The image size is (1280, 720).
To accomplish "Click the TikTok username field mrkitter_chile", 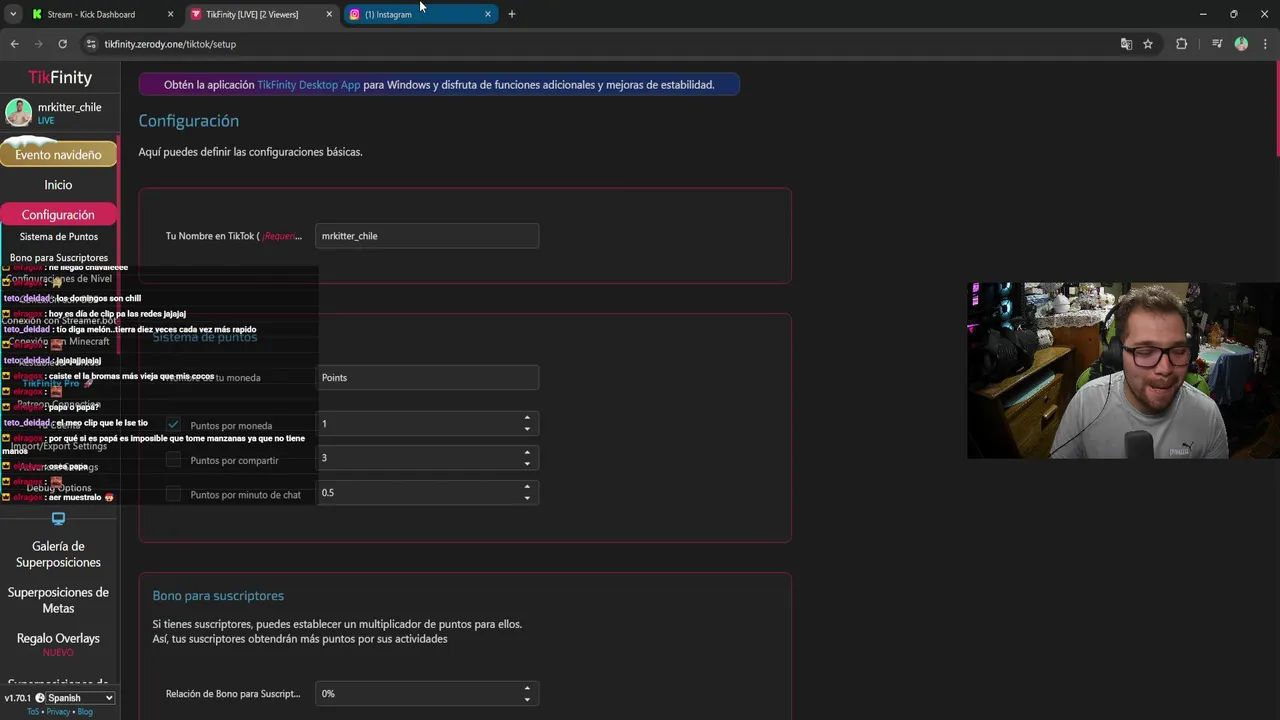I will coord(427,236).
